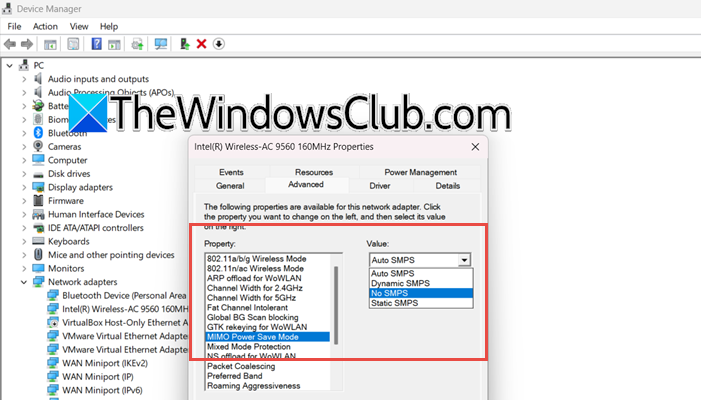The width and height of the screenshot is (701, 400).
Task: Open the Help menu
Action: click(x=109, y=26)
